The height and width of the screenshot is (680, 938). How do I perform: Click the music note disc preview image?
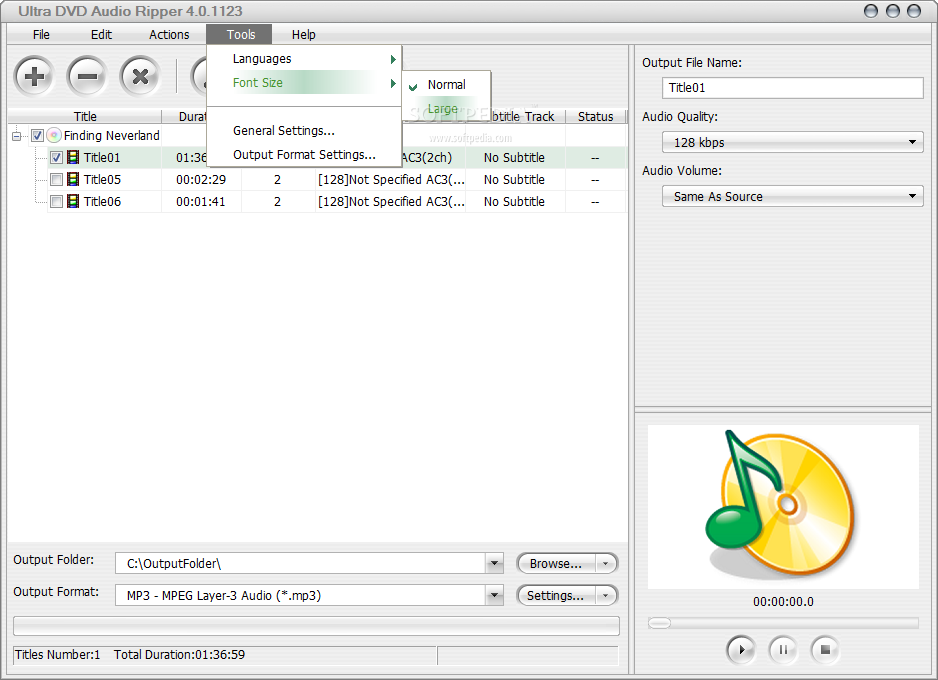[x=783, y=507]
